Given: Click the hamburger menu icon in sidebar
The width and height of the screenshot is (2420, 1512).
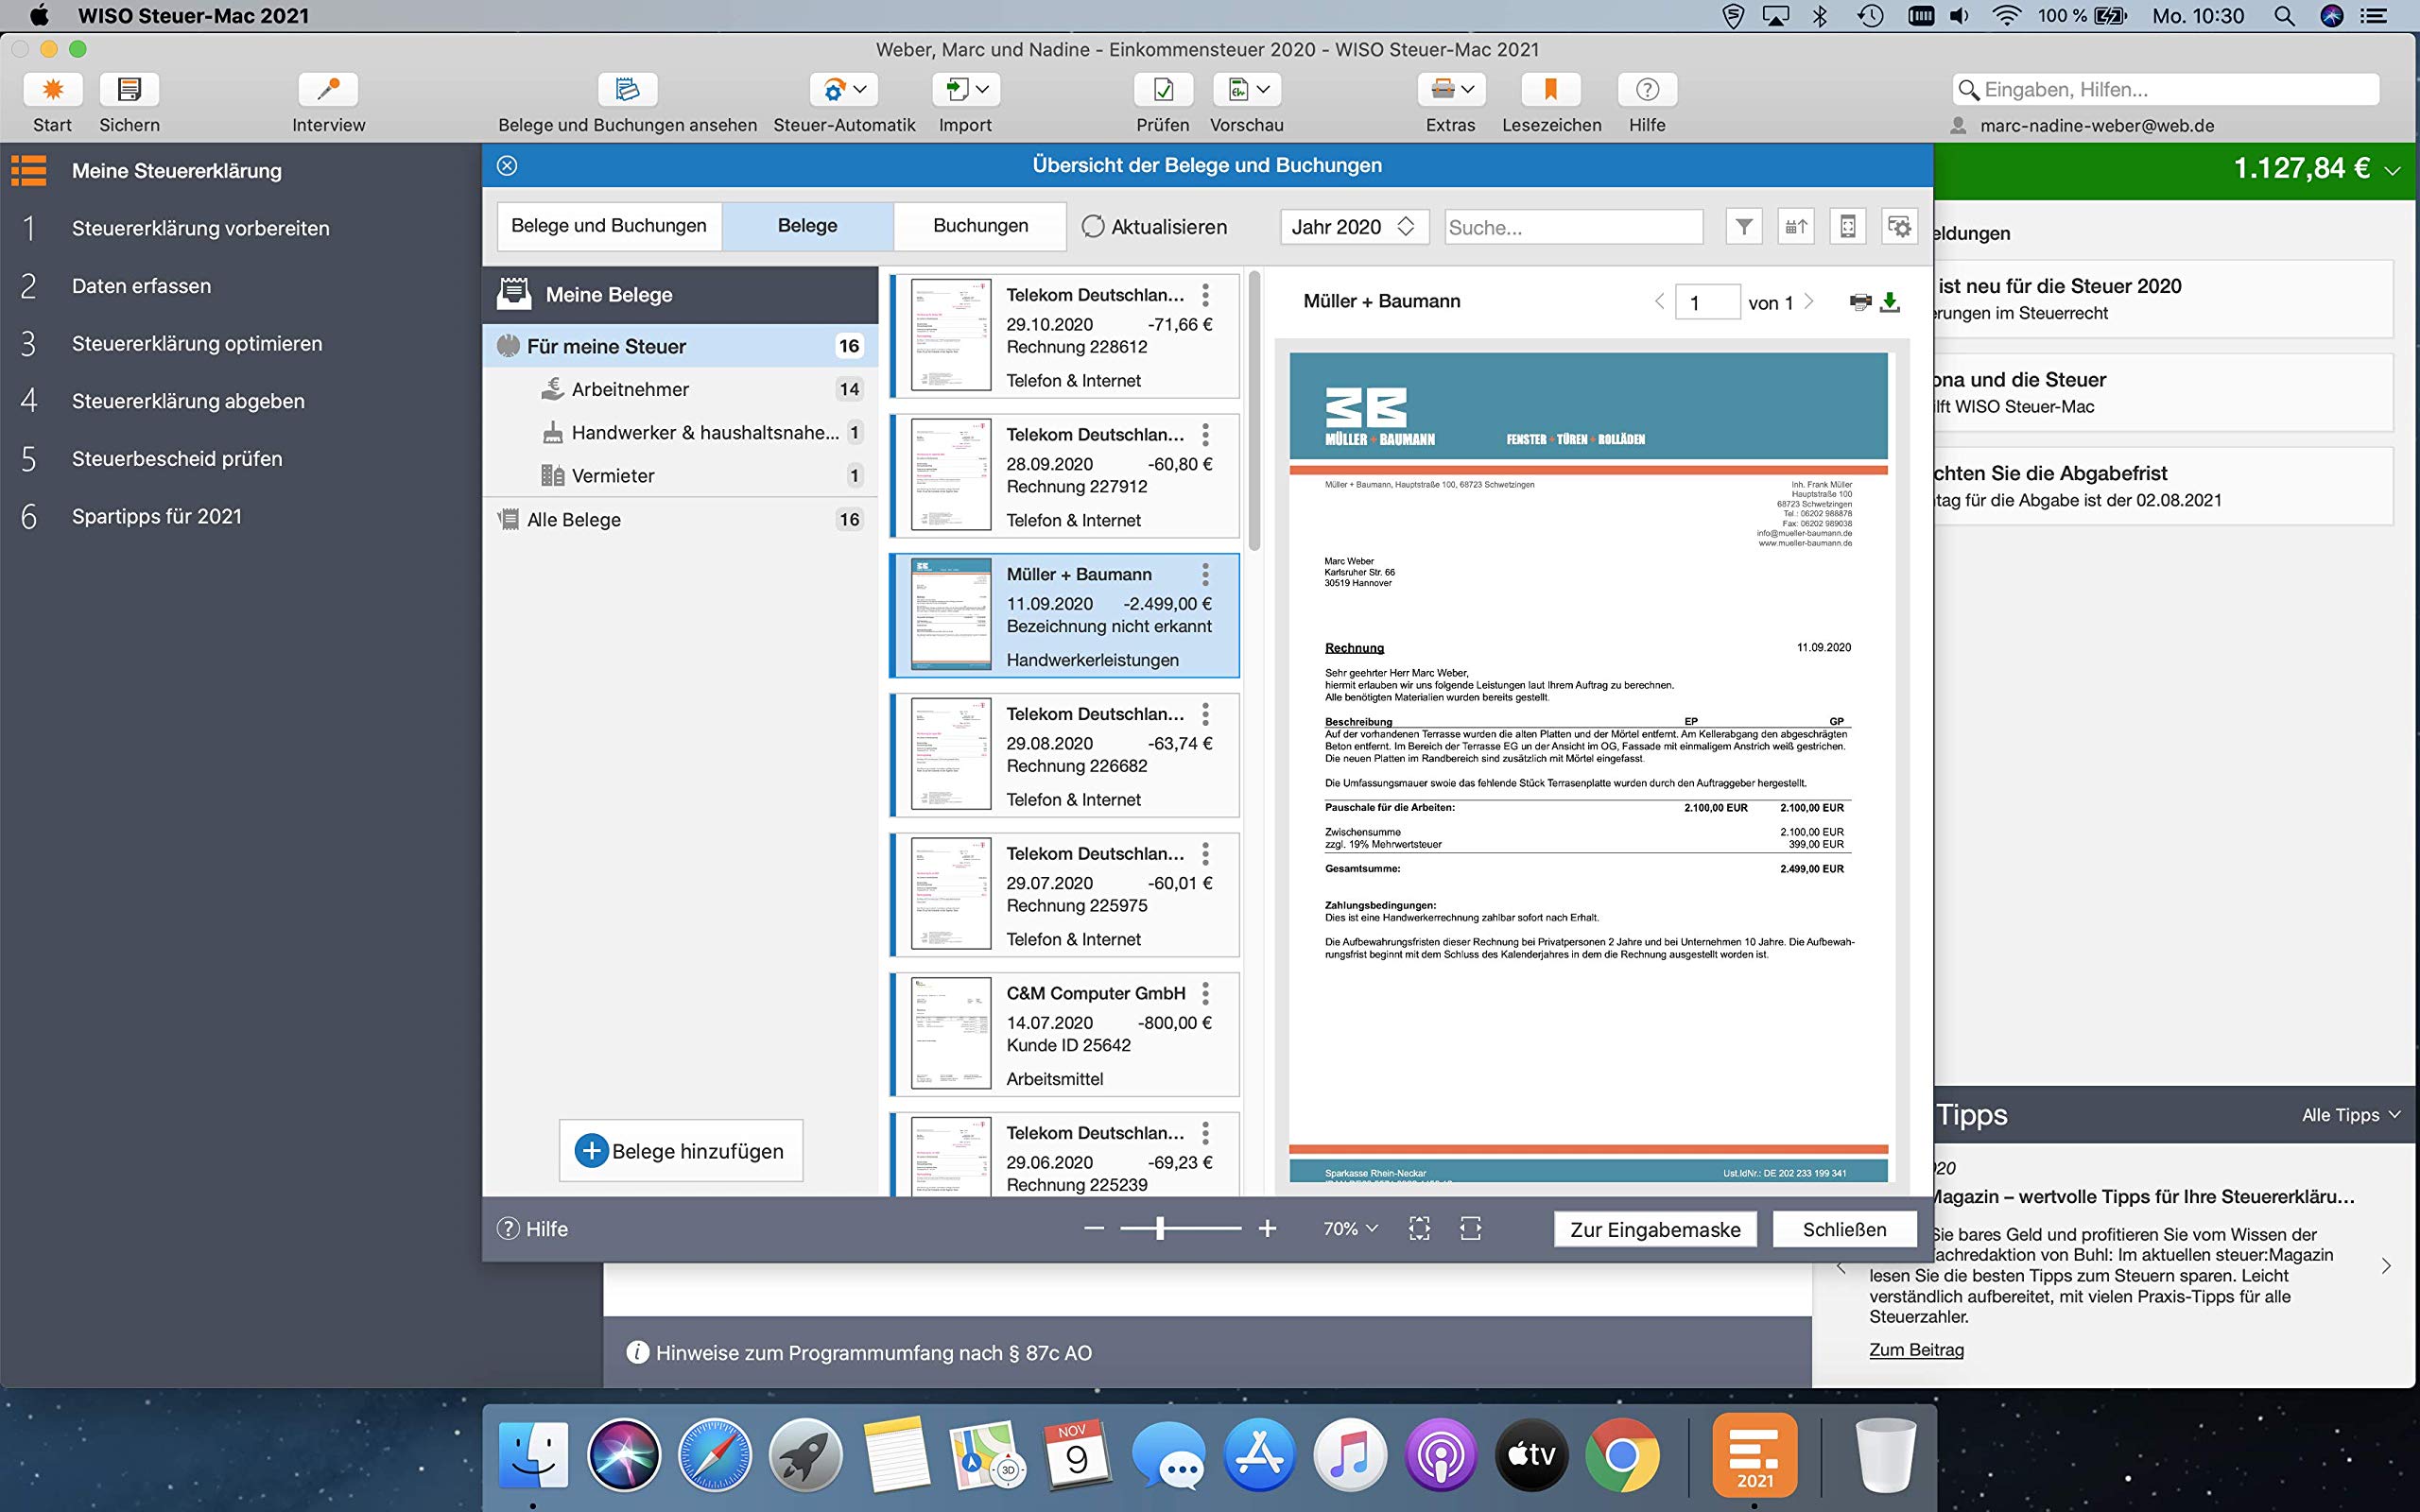Looking at the screenshot, I should [x=29, y=171].
